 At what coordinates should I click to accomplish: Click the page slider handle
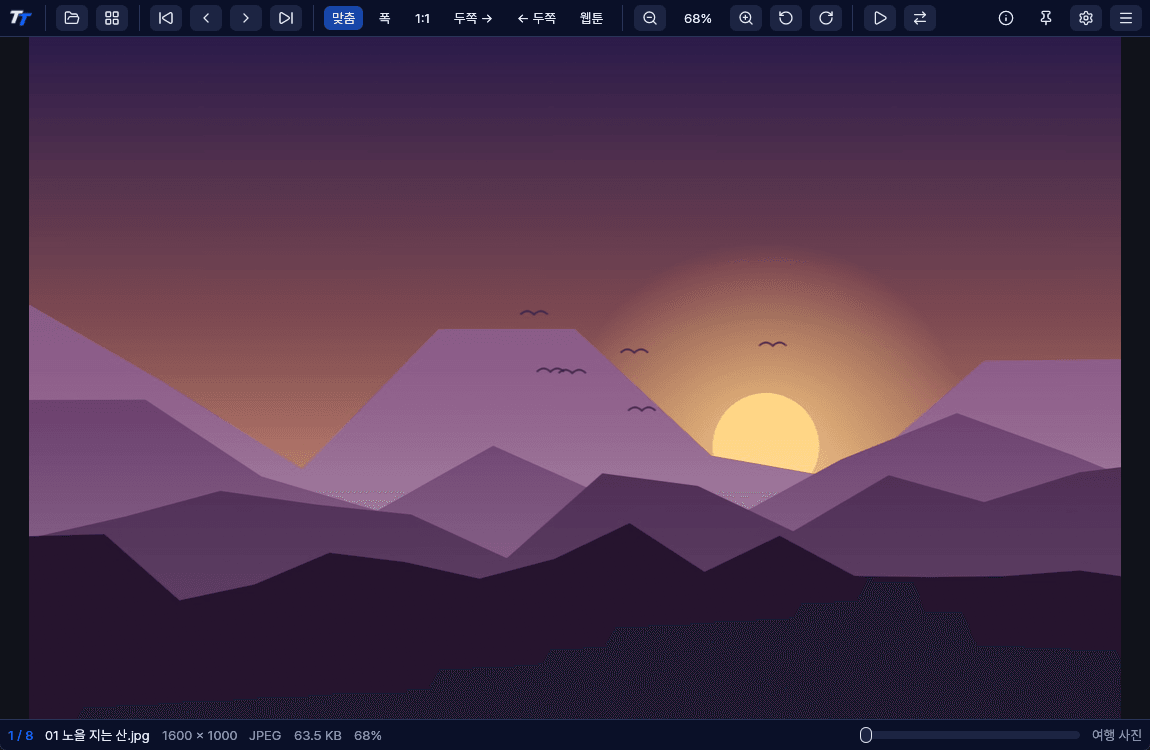(x=866, y=735)
